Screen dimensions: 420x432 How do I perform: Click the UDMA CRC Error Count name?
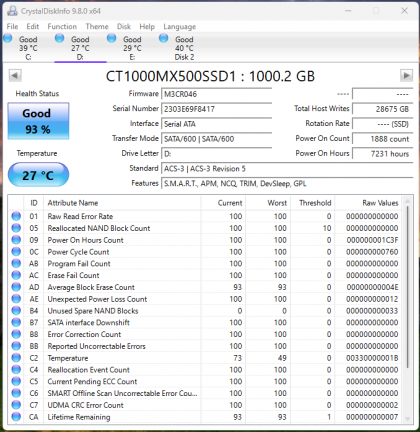(85, 405)
